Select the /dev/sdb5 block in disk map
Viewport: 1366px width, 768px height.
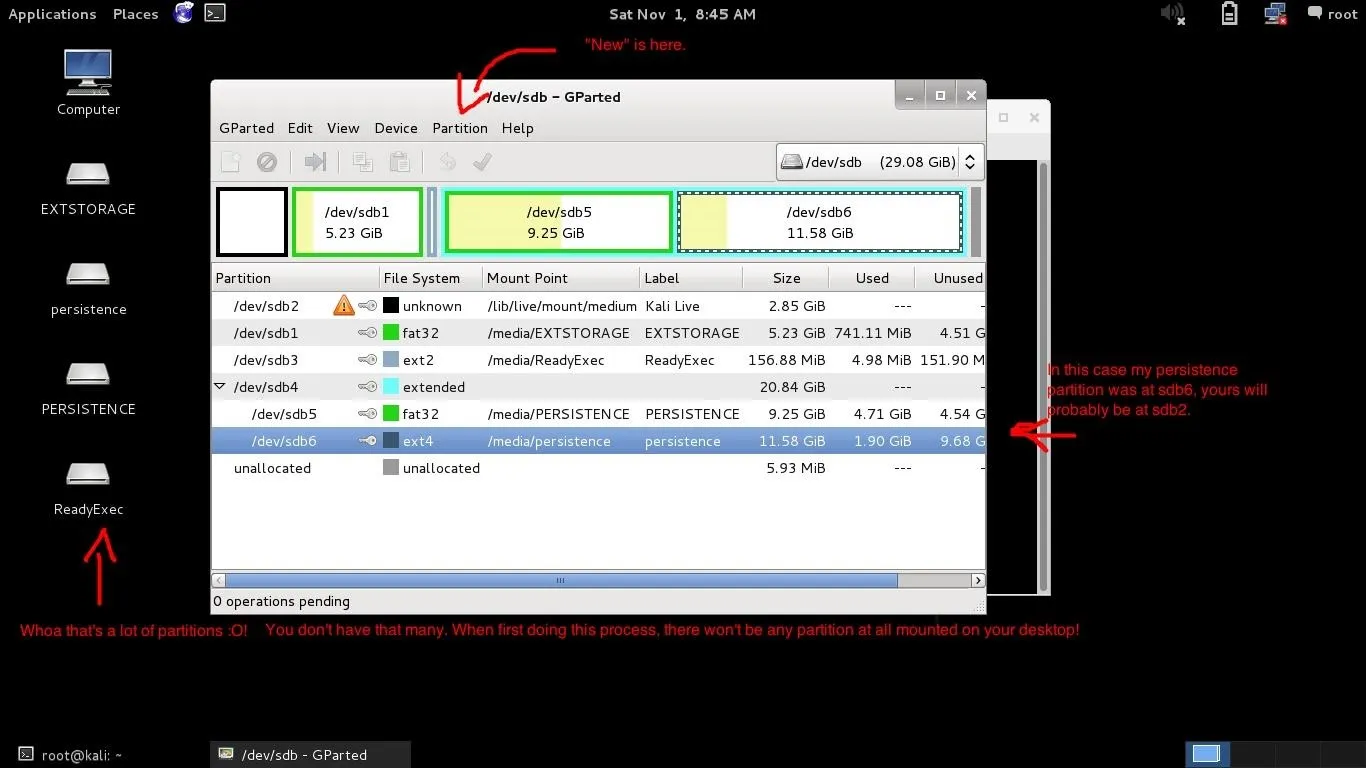[559, 222]
